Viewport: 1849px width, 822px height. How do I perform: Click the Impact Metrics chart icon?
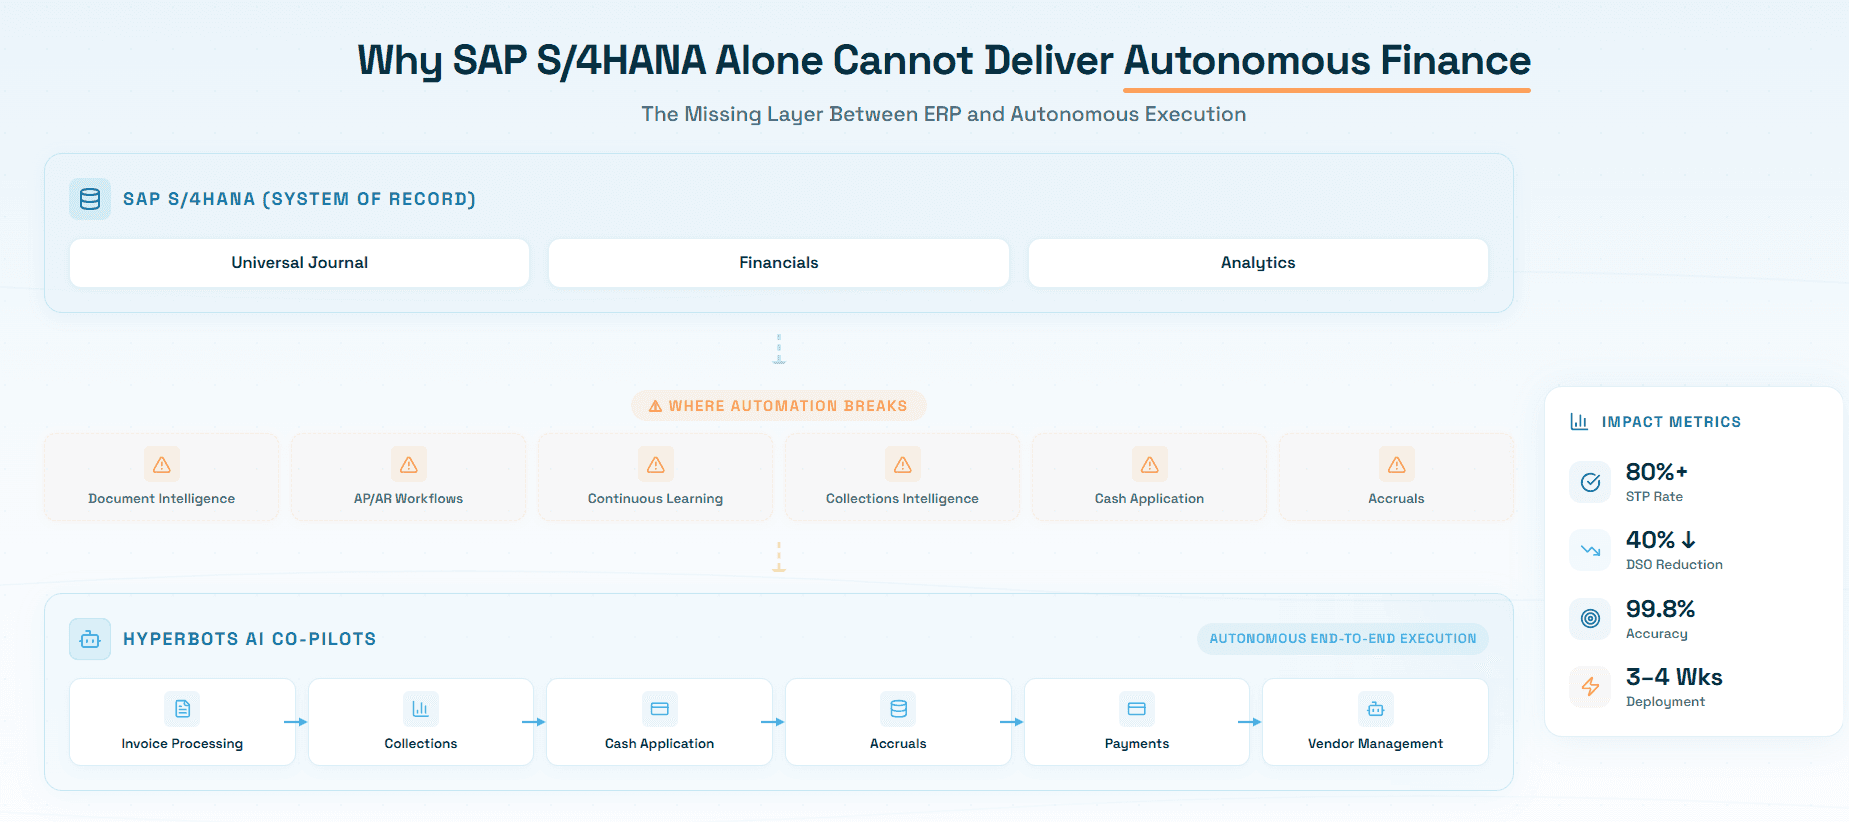pos(1579,421)
